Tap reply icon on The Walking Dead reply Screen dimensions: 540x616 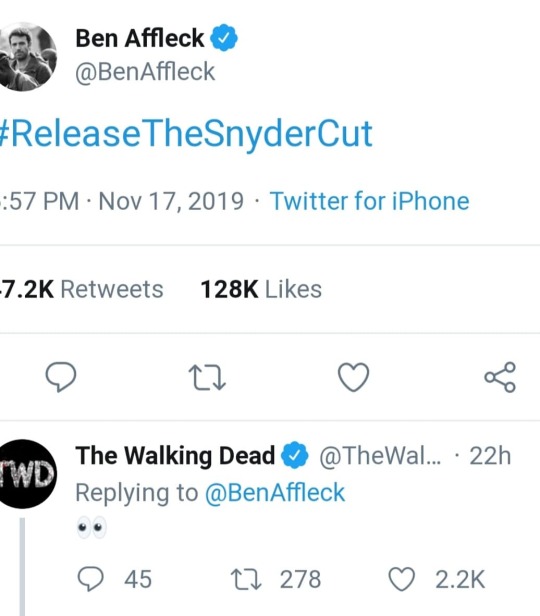[x=91, y=579]
